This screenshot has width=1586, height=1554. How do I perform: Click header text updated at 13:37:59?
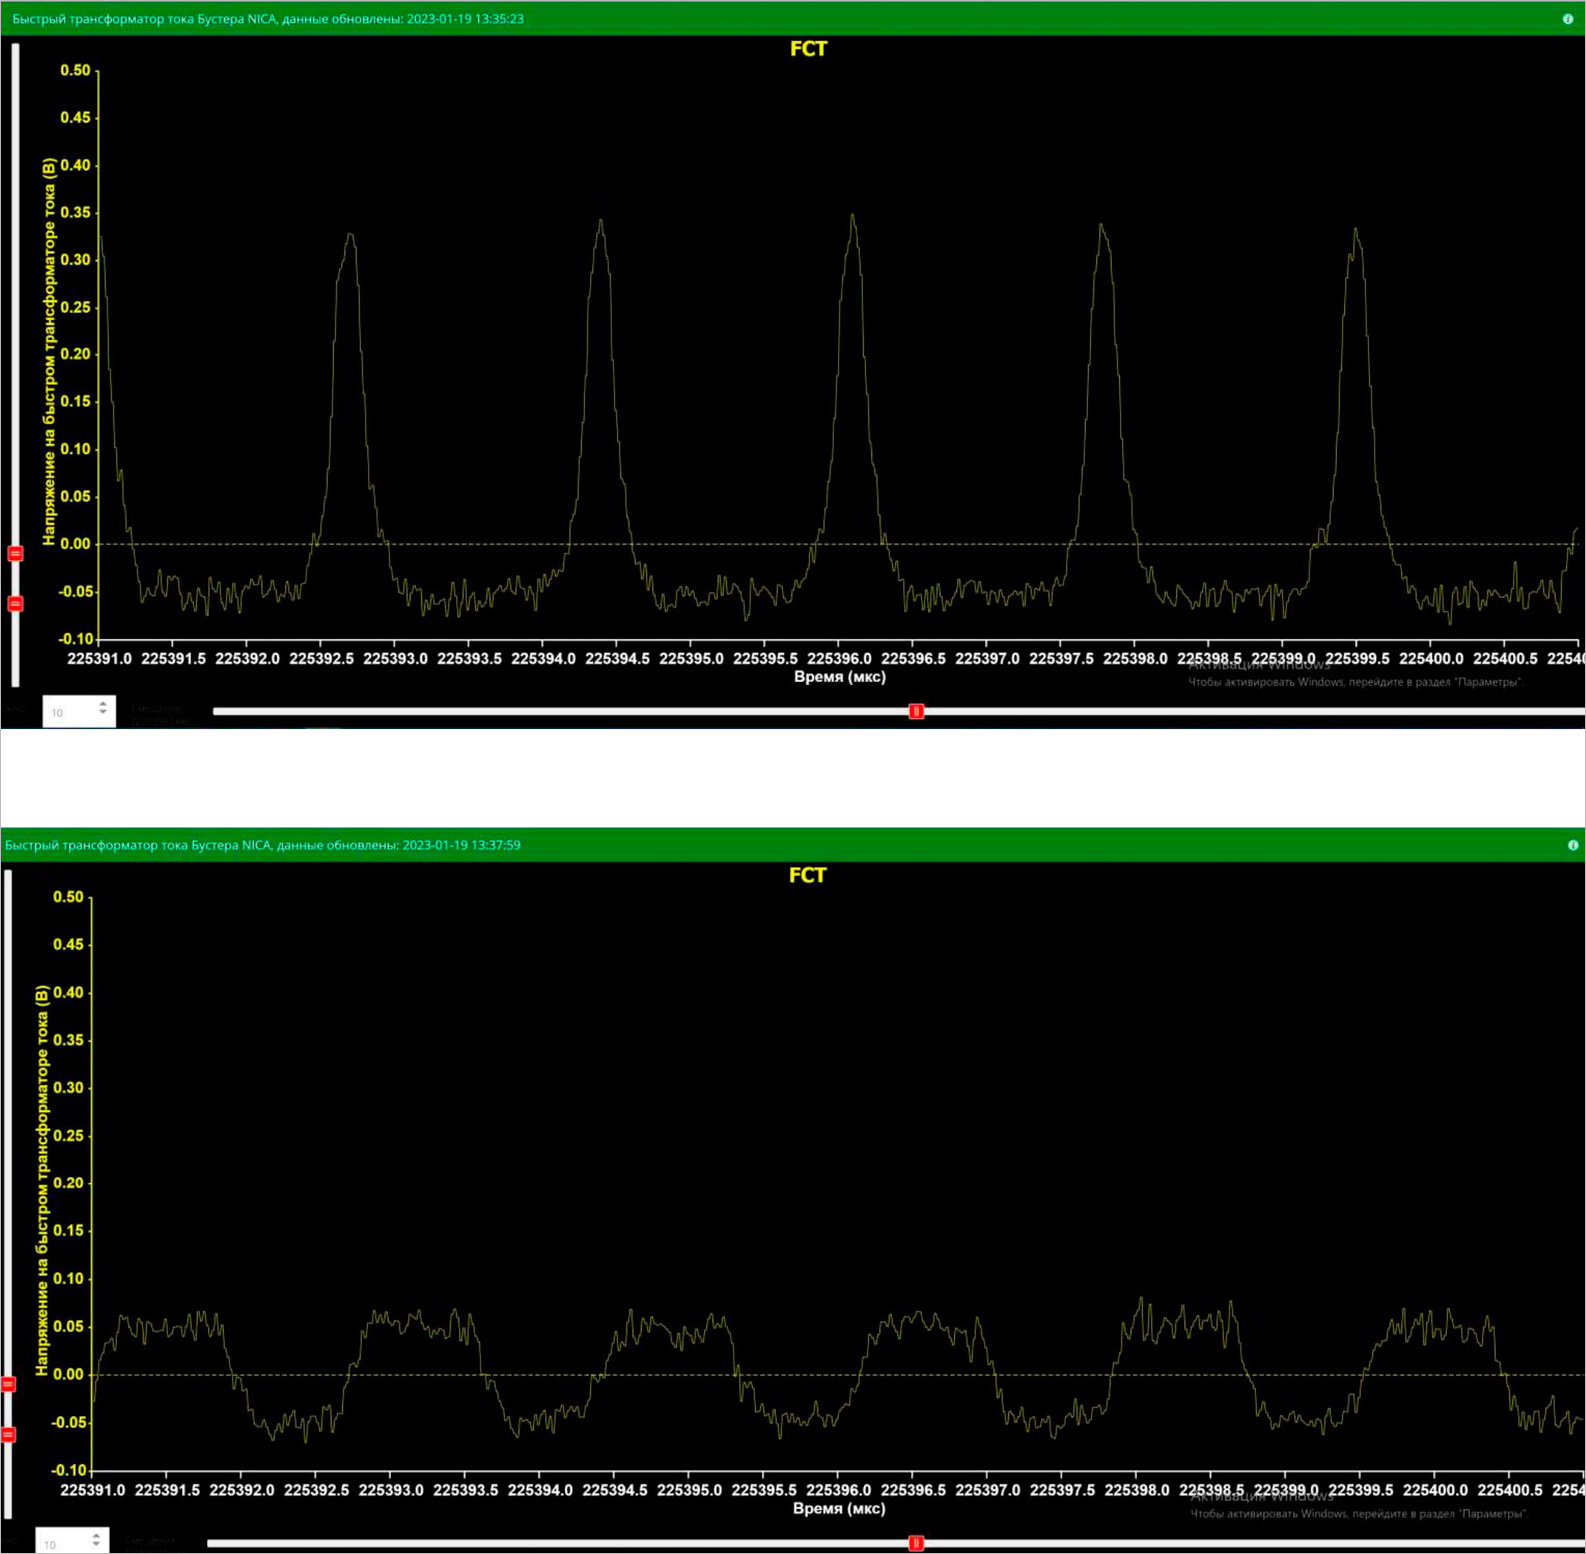point(263,845)
